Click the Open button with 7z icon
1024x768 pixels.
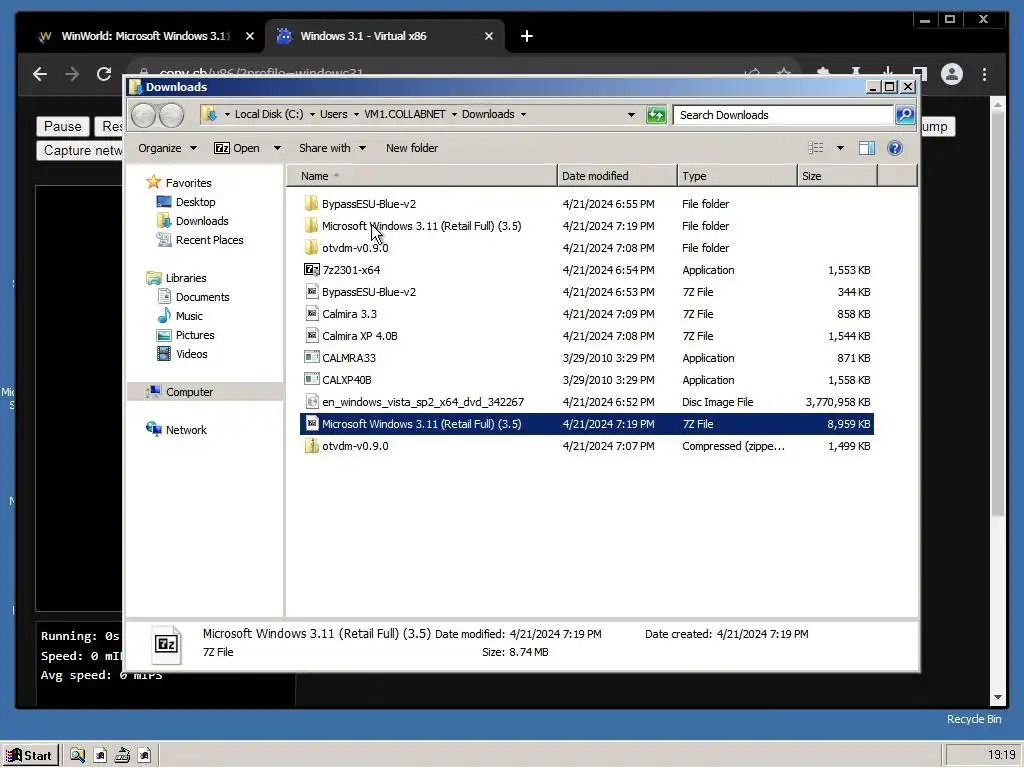237,148
